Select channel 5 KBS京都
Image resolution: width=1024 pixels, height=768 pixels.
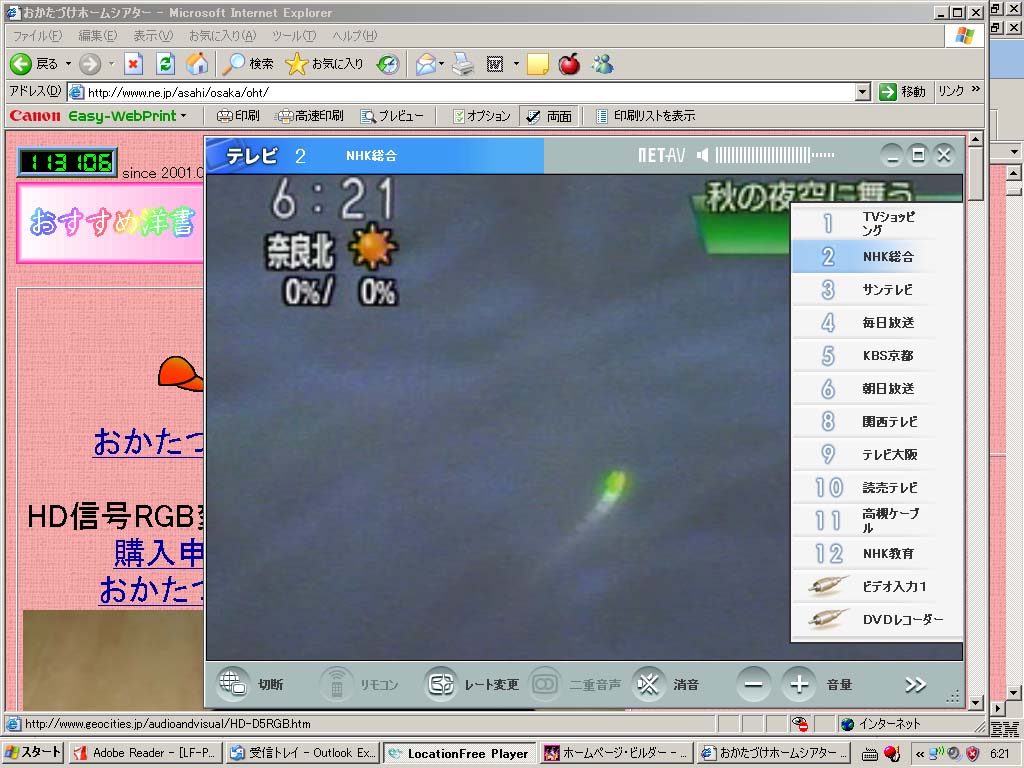pyautogui.click(x=877, y=355)
